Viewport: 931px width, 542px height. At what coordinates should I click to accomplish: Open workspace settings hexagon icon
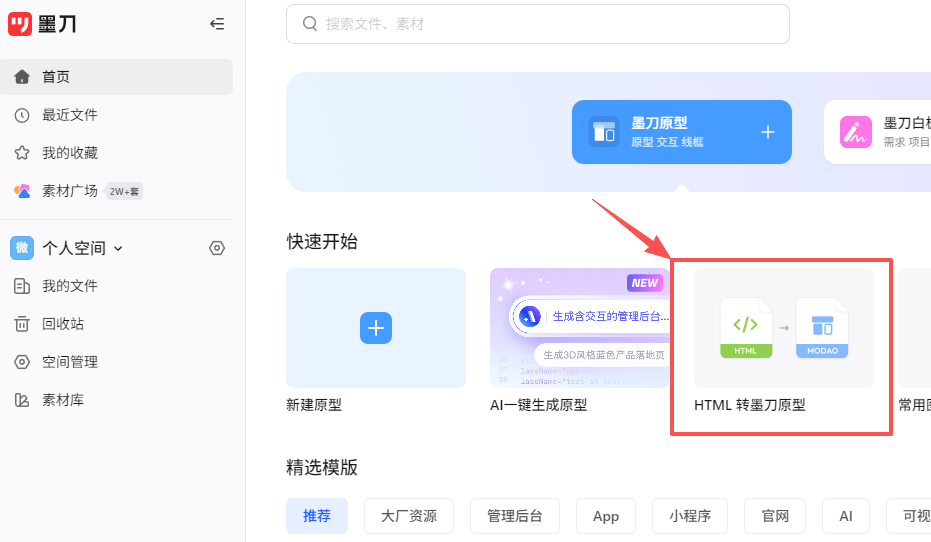217,248
